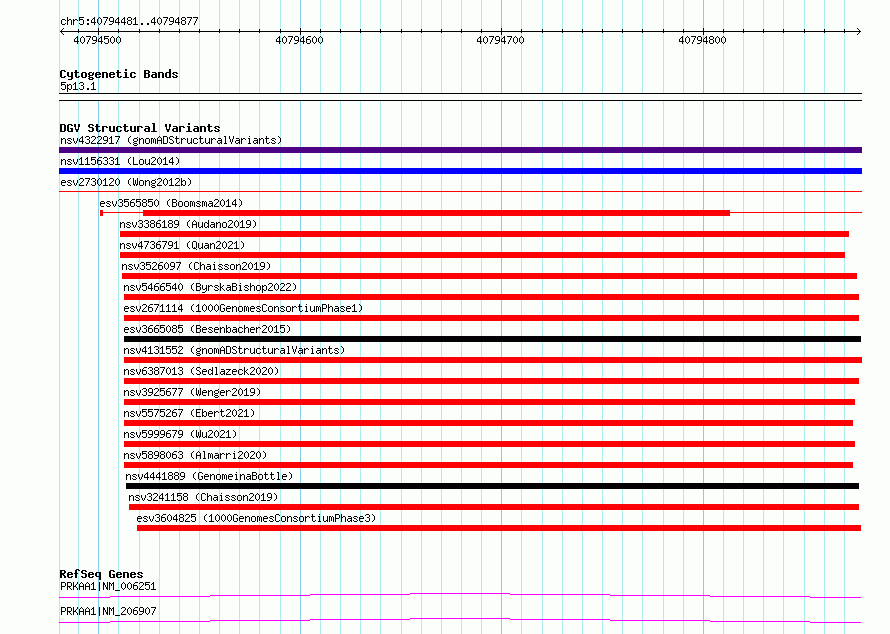Image resolution: width=890 pixels, height=634 pixels.
Task: Select the nsv1156331 (Lou2014) blue bar
Action: point(460,171)
